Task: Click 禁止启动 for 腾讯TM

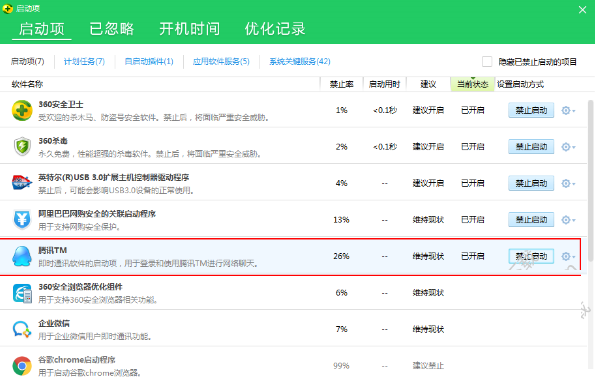Action: point(531,256)
